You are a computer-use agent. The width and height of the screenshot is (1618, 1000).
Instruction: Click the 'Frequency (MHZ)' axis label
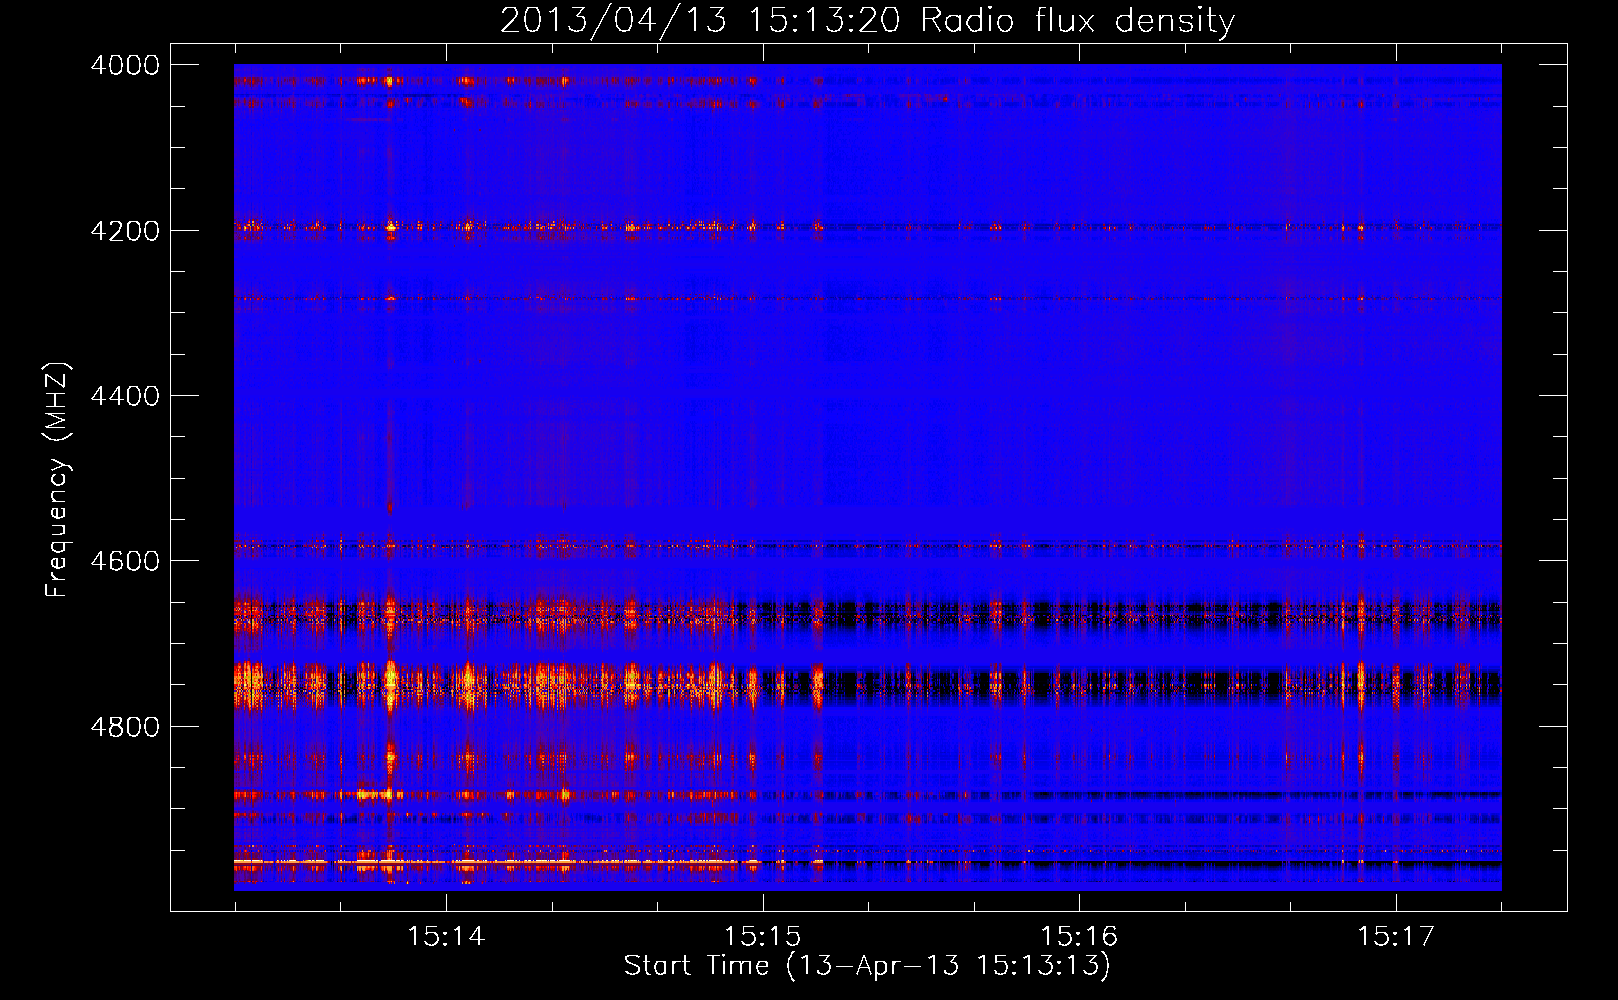click(x=58, y=480)
